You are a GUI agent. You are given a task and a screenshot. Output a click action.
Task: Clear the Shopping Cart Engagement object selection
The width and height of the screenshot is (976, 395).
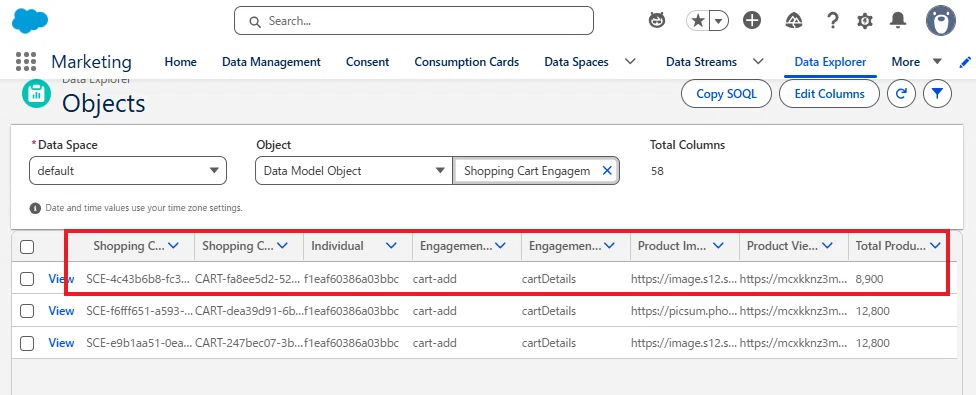click(607, 170)
